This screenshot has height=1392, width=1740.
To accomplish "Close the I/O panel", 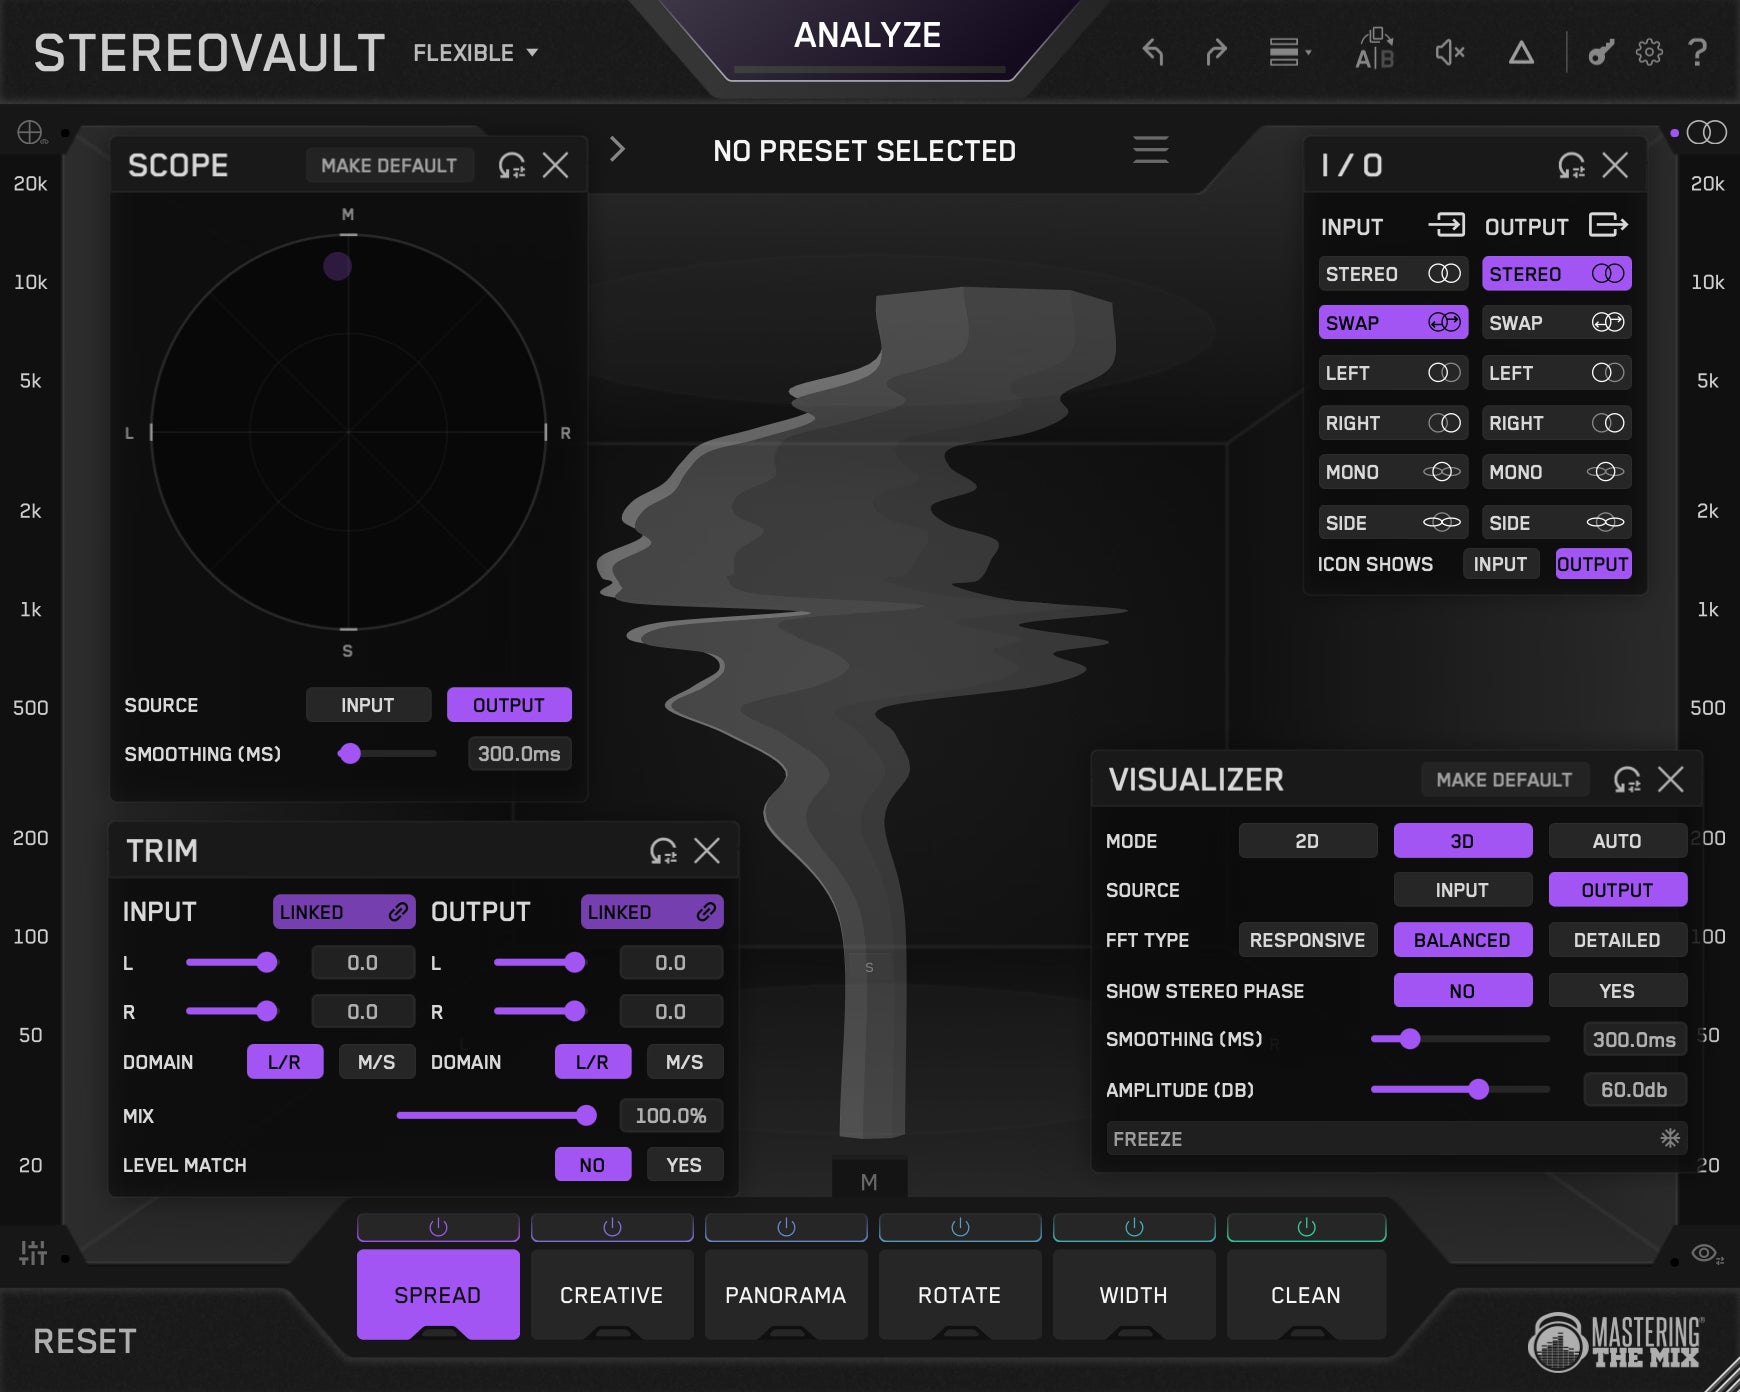I will (x=1615, y=165).
